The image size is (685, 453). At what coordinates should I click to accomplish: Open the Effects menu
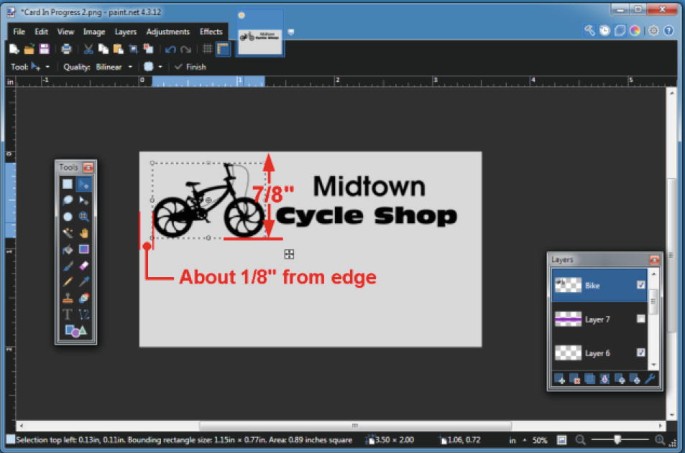[x=210, y=32]
